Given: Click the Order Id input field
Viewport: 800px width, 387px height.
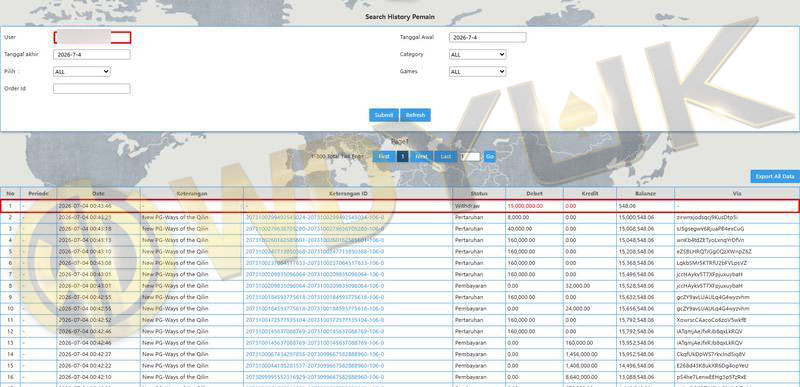Looking at the screenshot, I should tap(92, 89).
